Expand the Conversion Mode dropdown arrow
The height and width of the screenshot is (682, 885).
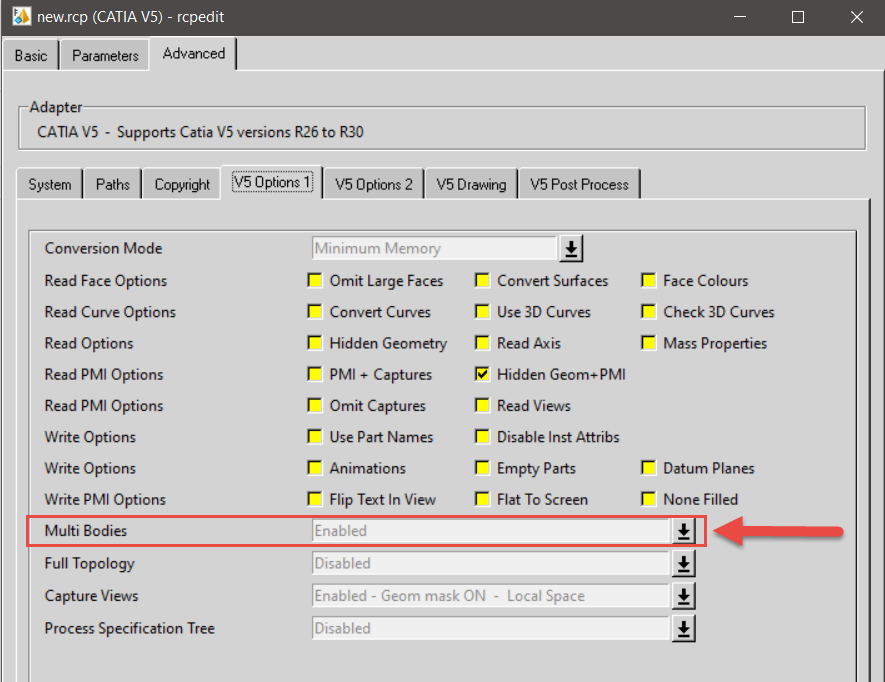pyautogui.click(x=571, y=248)
